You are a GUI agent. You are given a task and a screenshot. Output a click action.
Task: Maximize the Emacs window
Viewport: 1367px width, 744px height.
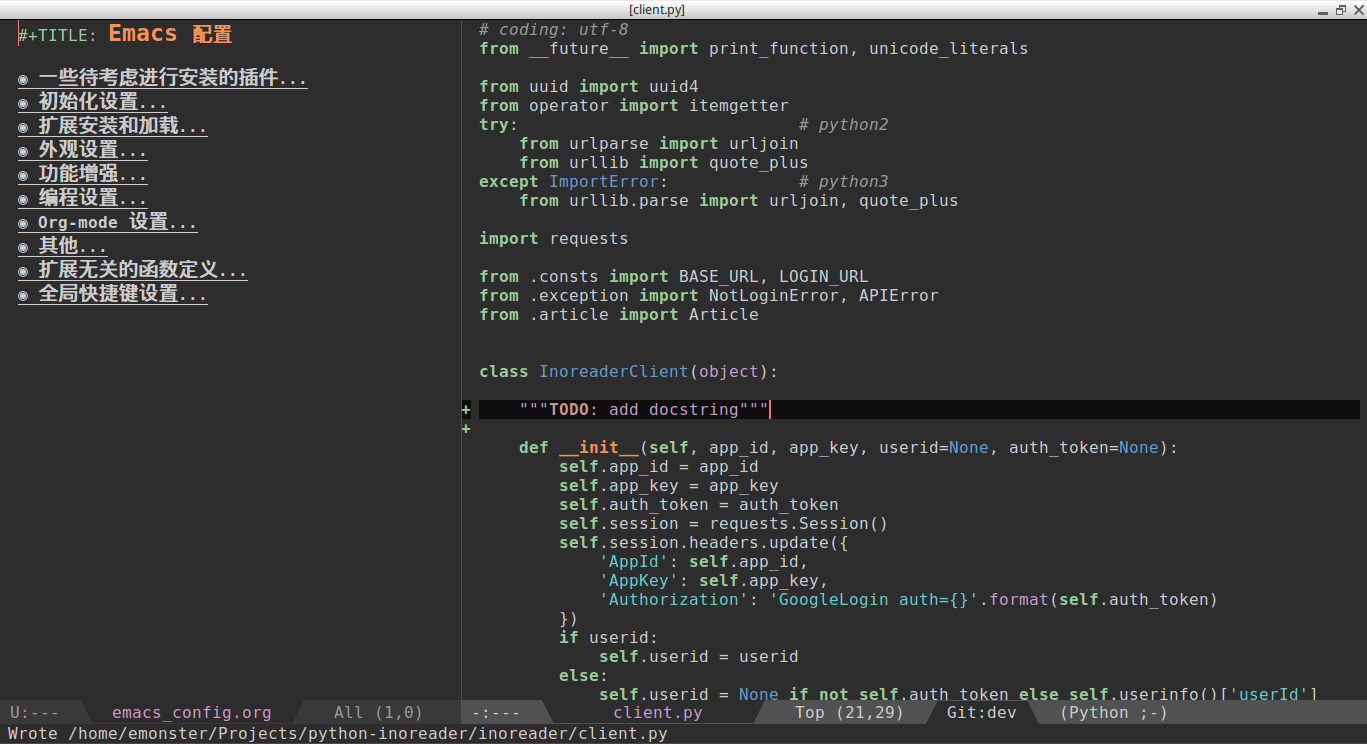(1339, 9)
